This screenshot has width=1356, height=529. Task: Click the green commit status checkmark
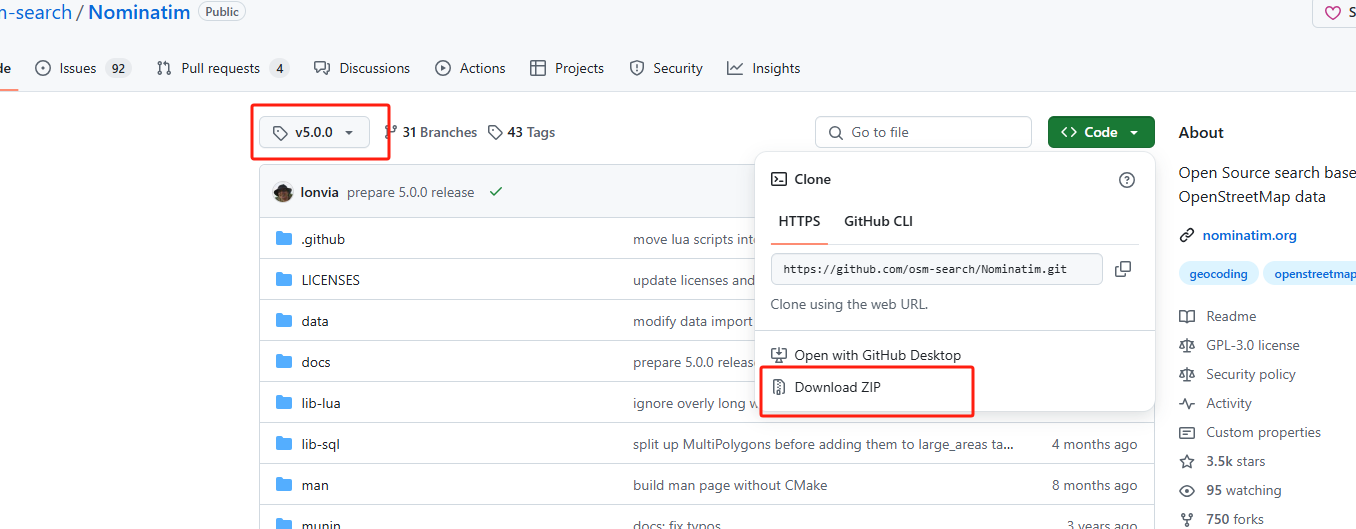(496, 192)
